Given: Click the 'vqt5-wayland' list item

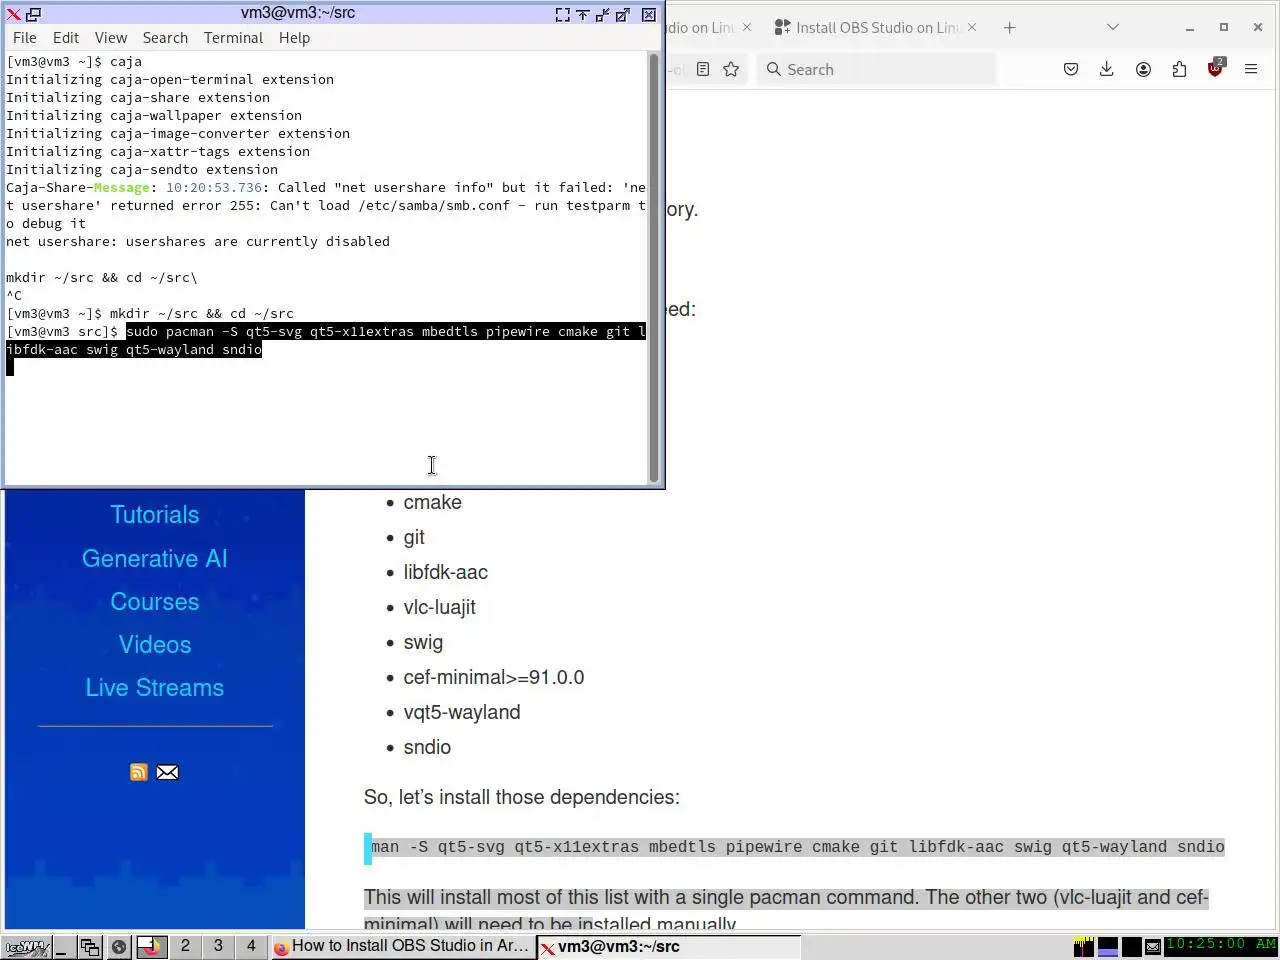Looking at the screenshot, I should click(x=462, y=713).
